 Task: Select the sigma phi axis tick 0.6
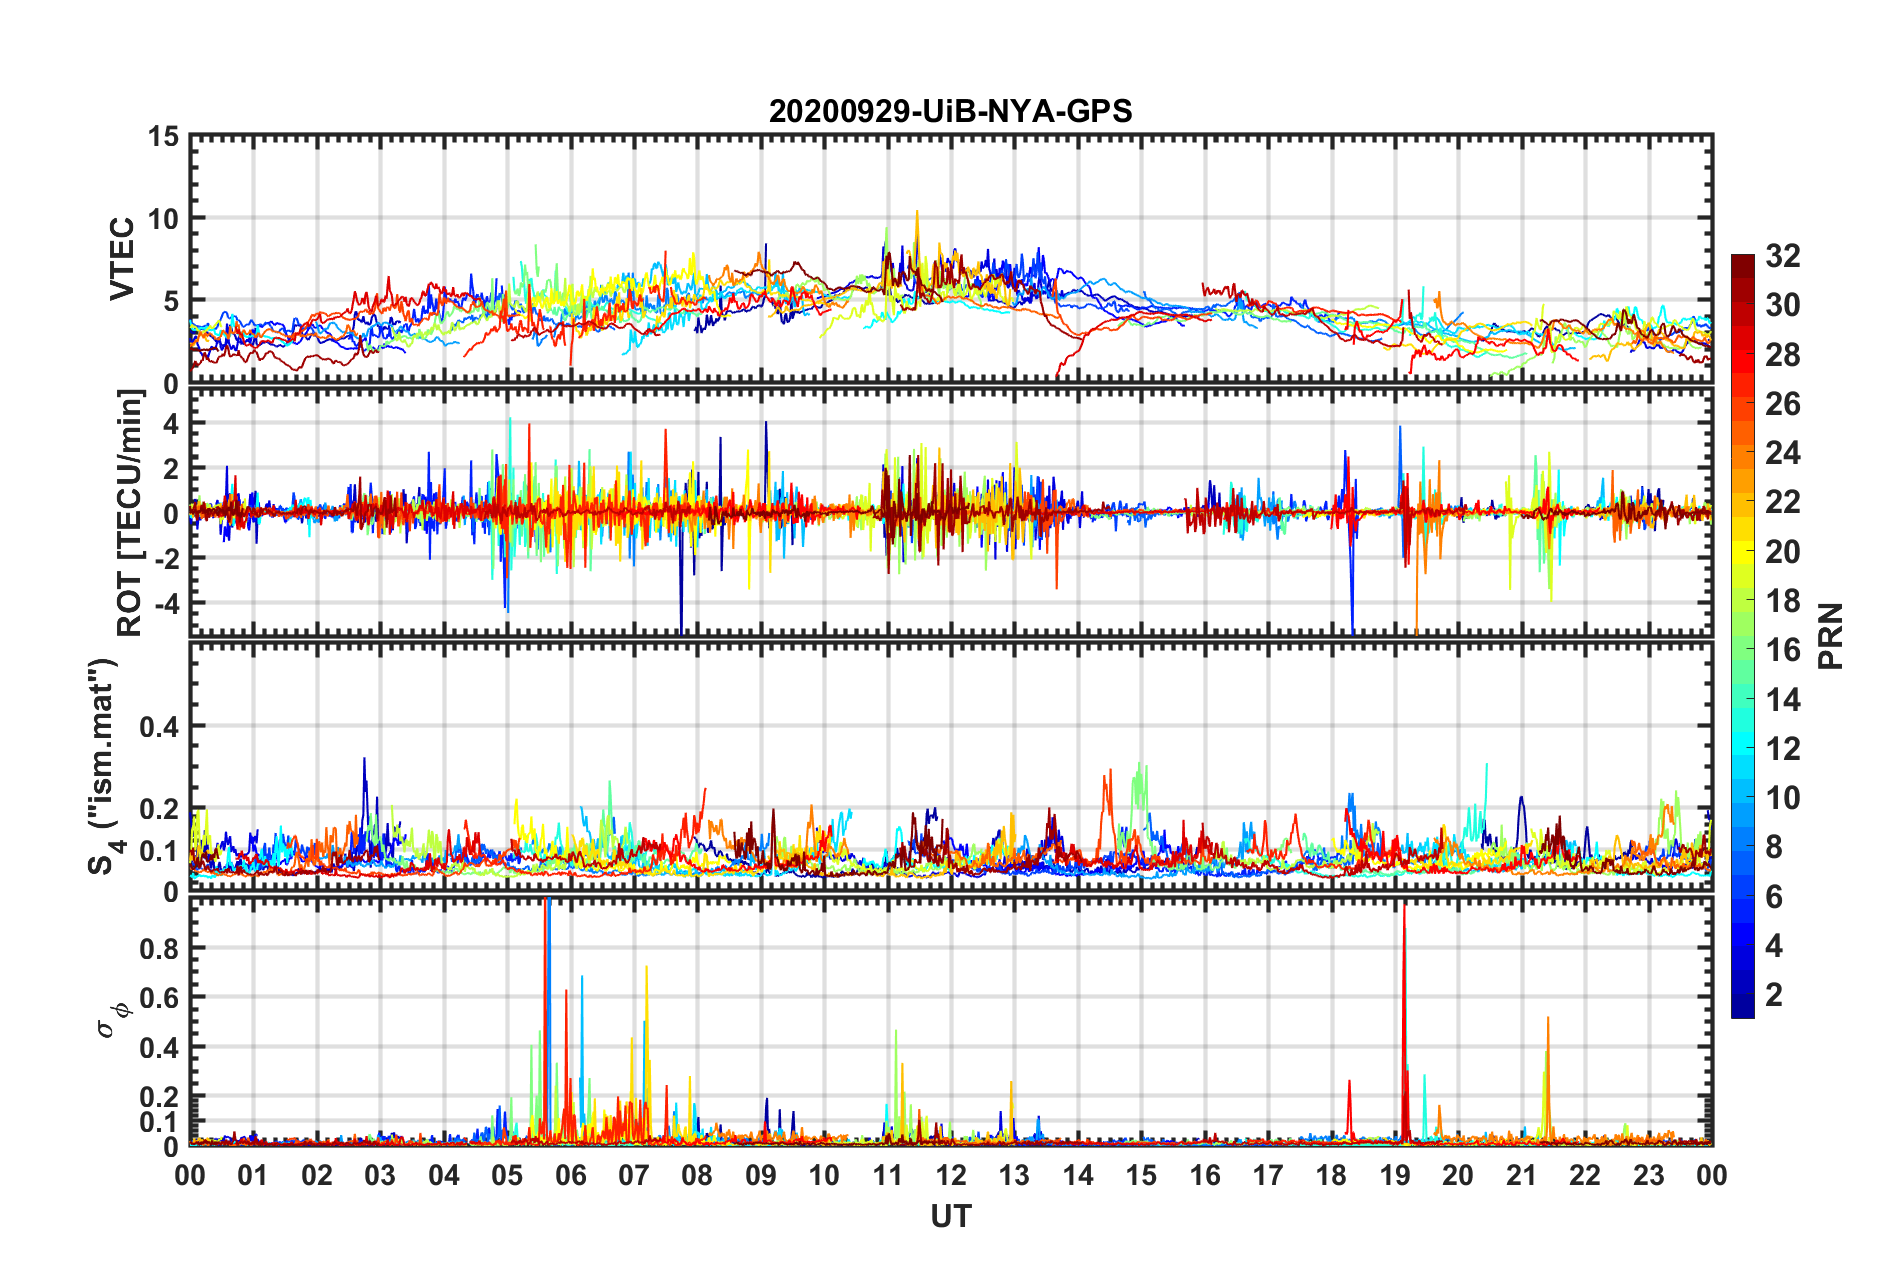pyautogui.click(x=159, y=998)
